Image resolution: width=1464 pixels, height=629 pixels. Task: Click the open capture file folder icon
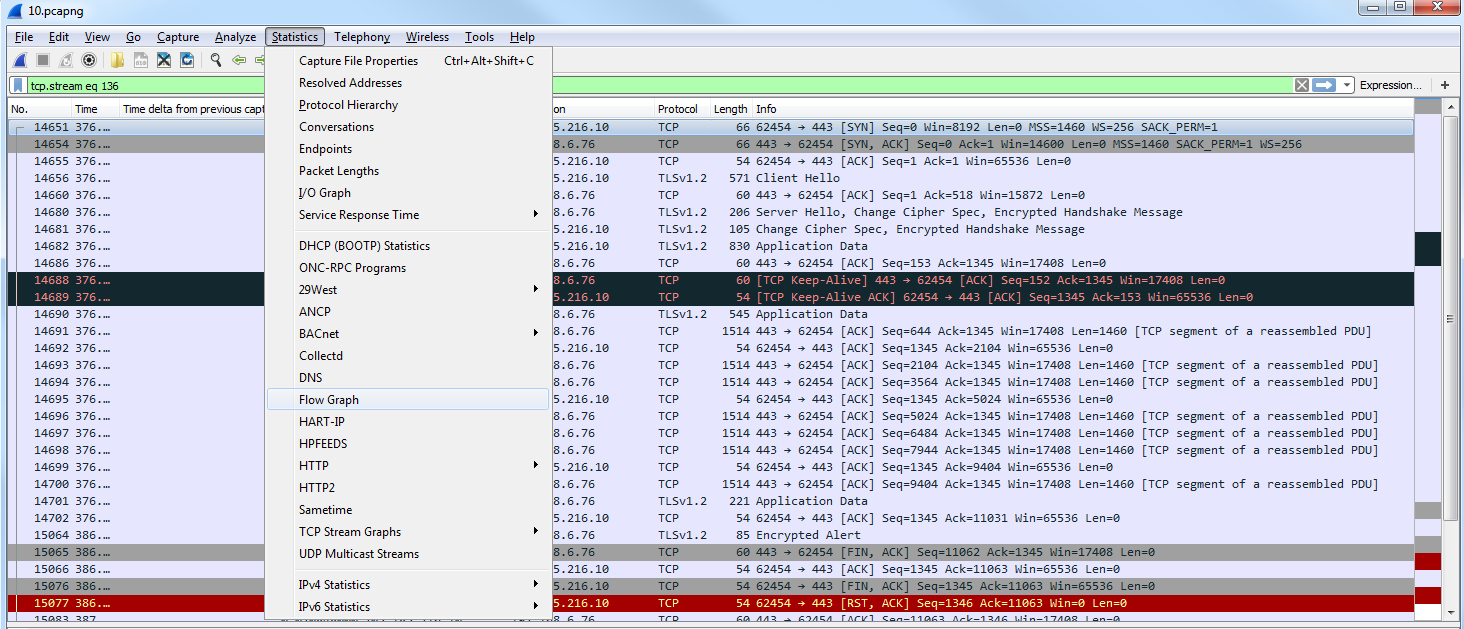(x=117, y=61)
